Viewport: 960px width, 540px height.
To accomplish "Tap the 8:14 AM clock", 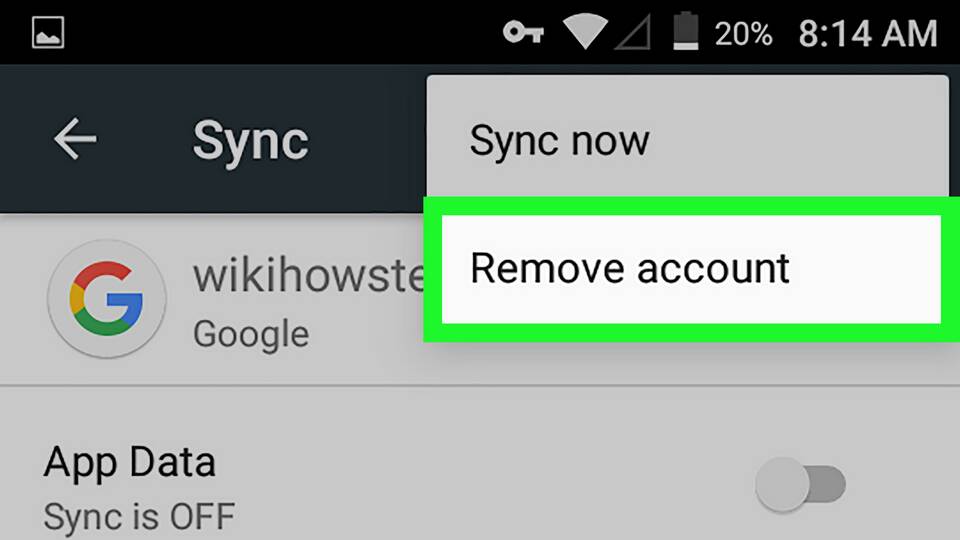I will pyautogui.click(x=868, y=33).
